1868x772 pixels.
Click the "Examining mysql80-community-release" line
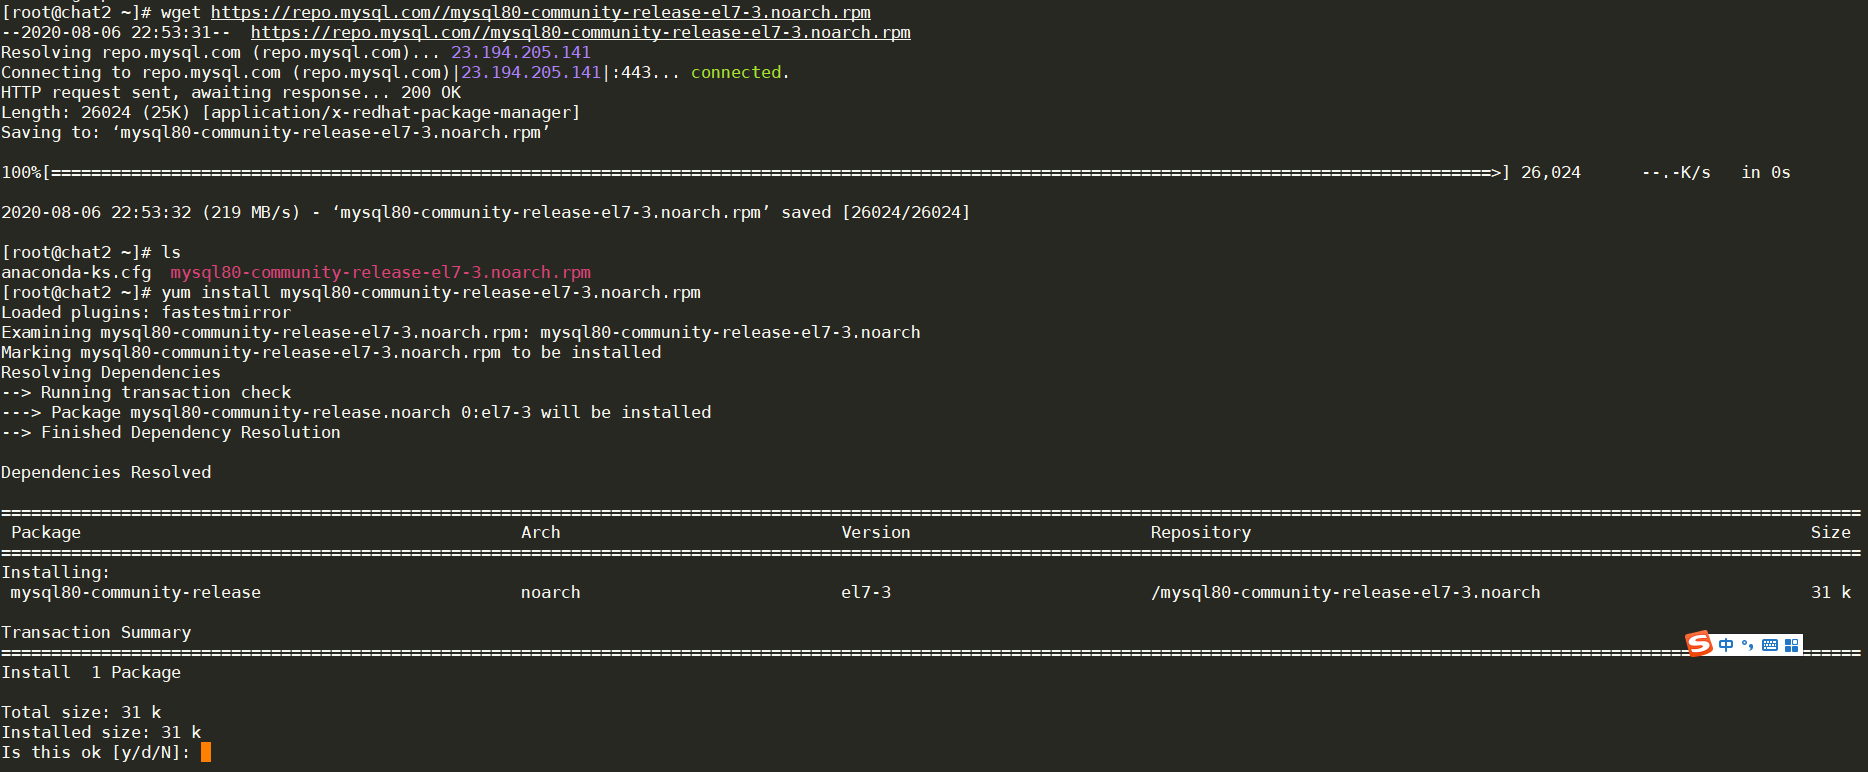(x=461, y=332)
